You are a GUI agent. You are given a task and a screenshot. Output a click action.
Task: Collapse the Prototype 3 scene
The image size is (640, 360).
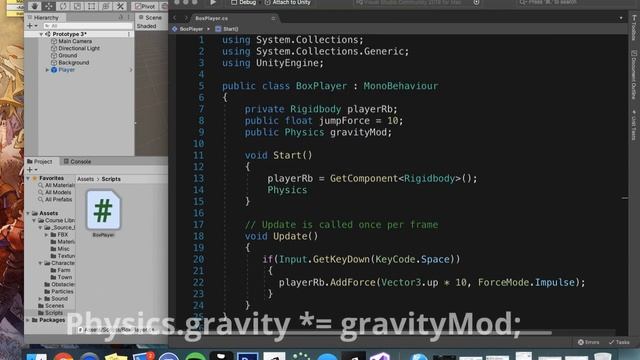41,34
